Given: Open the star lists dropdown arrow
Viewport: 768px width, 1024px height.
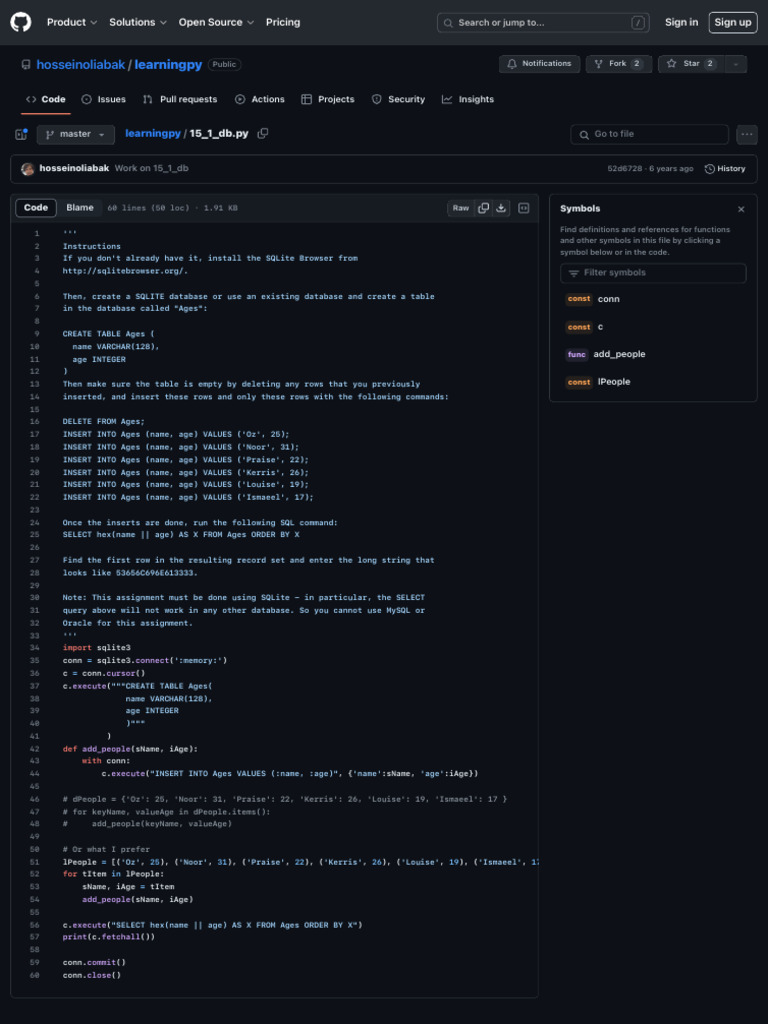Looking at the screenshot, I should pos(736,64).
